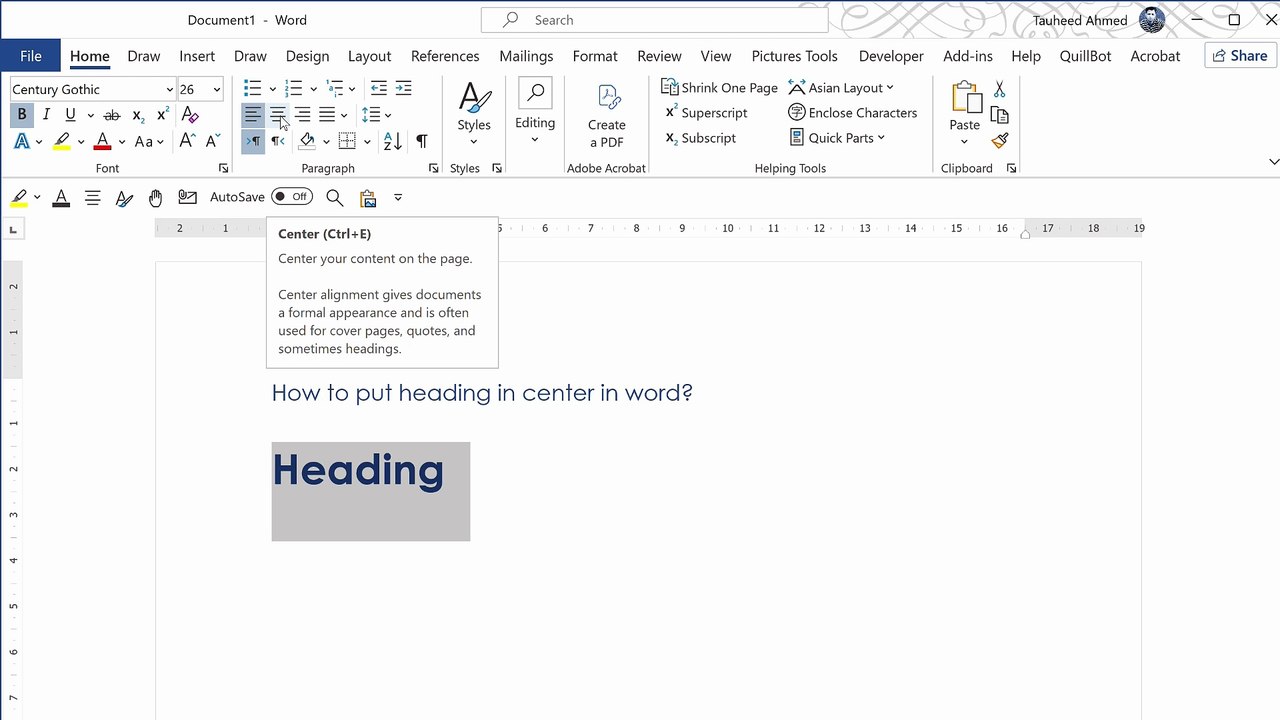The width and height of the screenshot is (1280, 720).
Task: Decrease font size with the shrink font icon
Action: pyautogui.click(x=210, y=142)
